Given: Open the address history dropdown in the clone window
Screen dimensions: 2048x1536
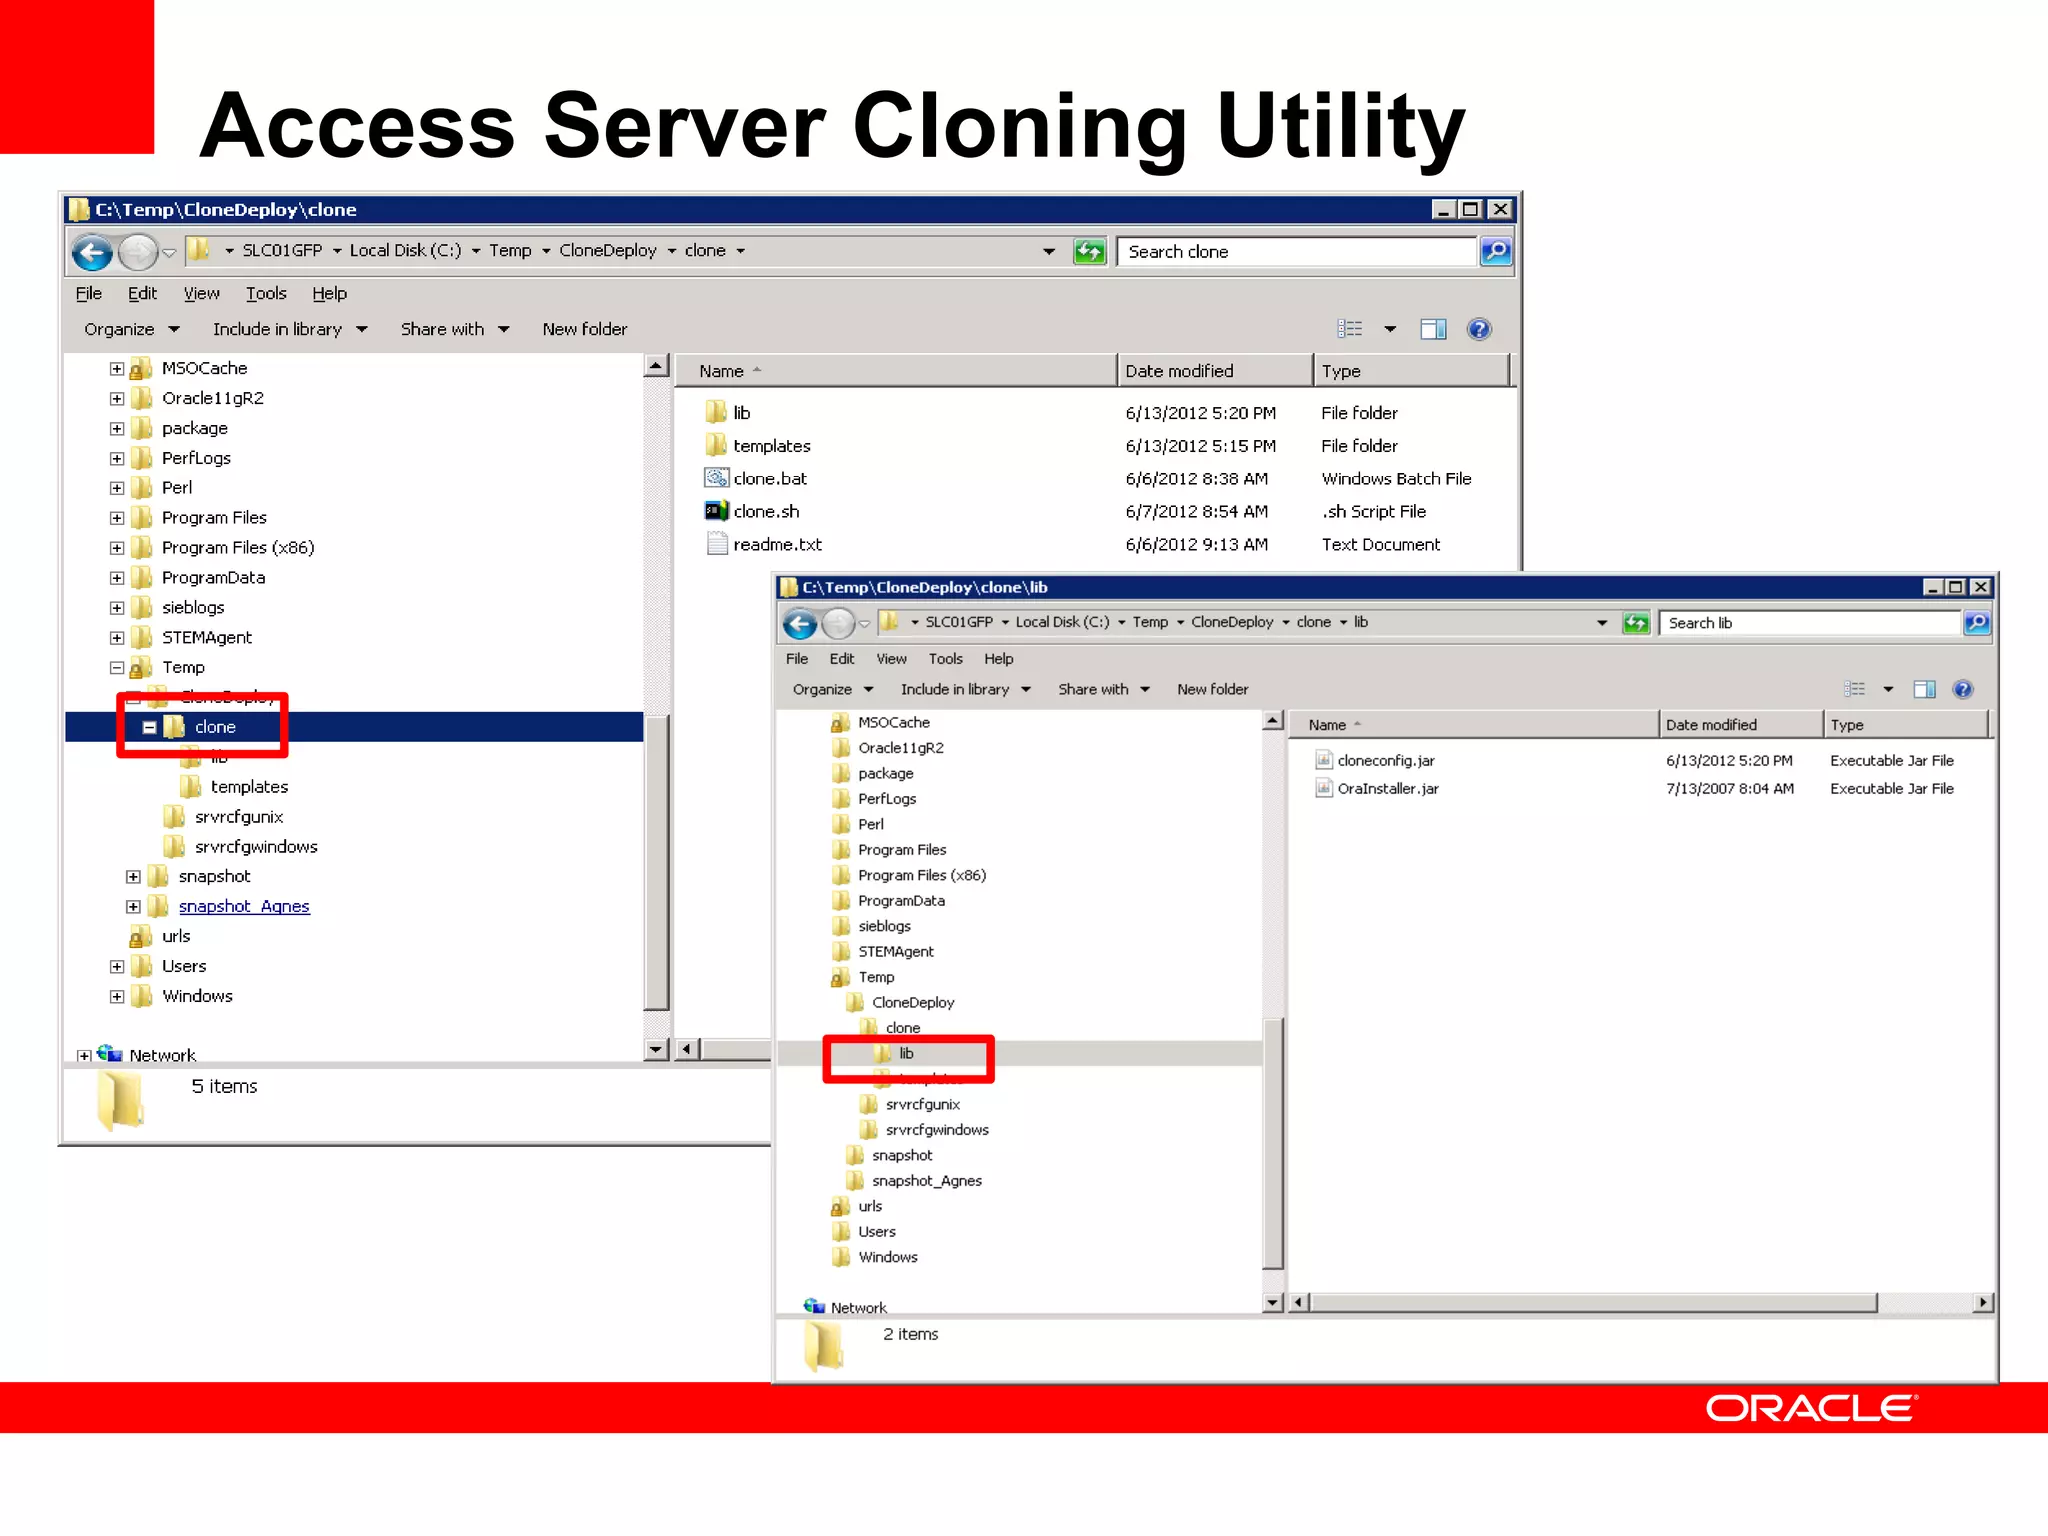Looking at the screenshot, I should [1049, 251].
